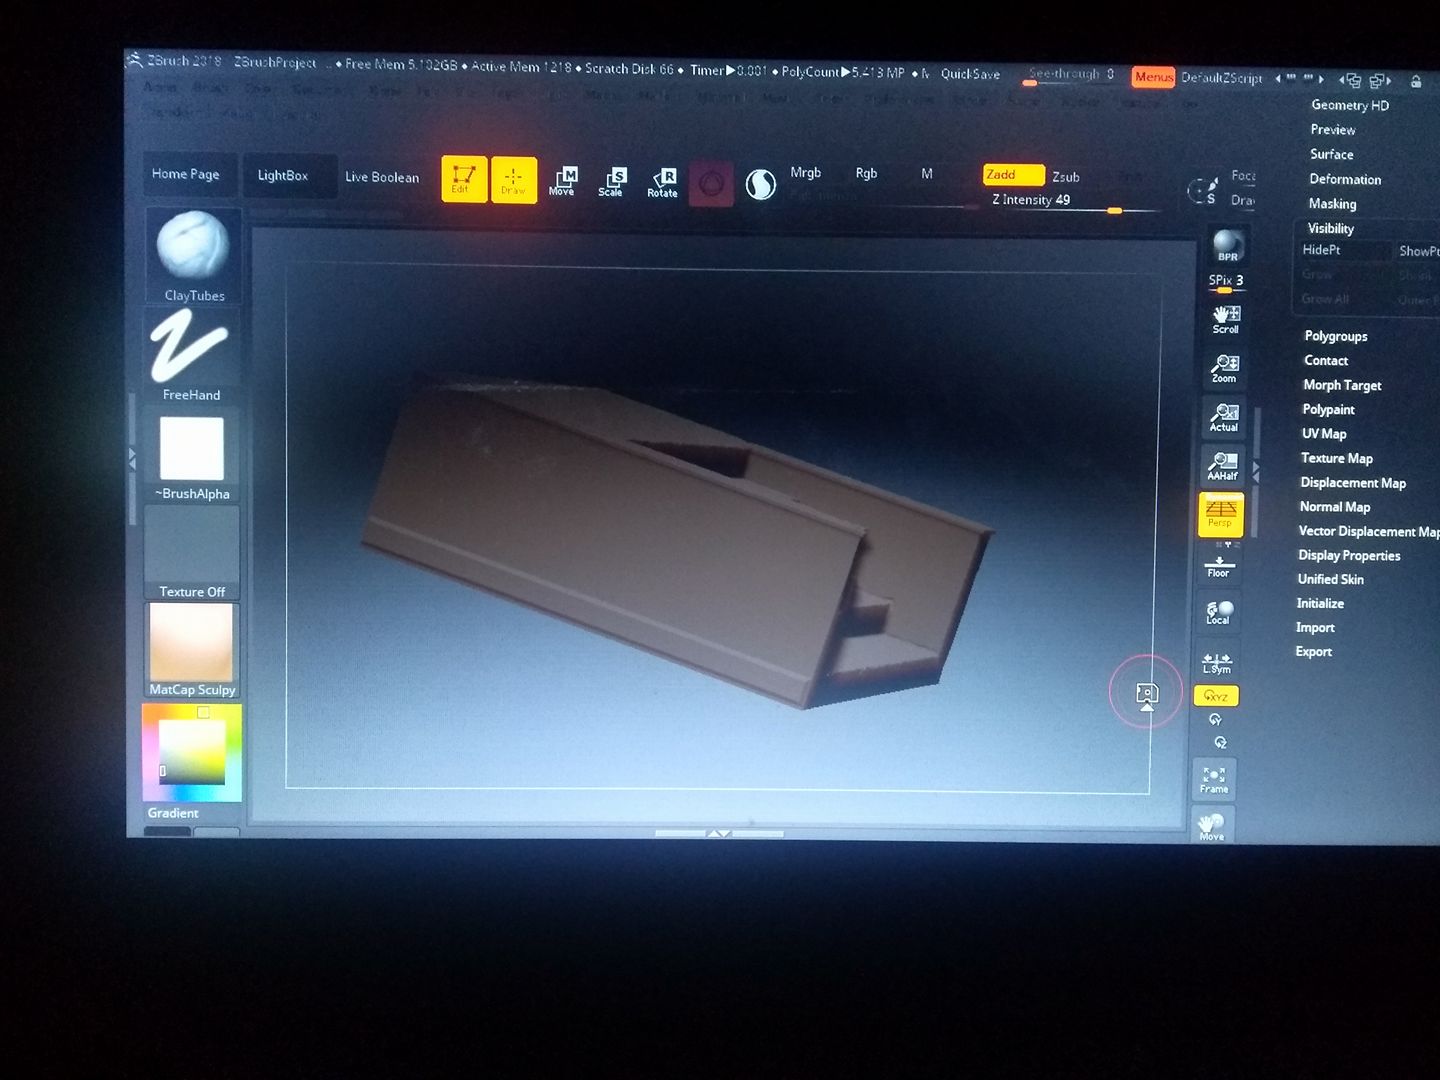Activate the Move view icon at the bottom right
This screenshot has height=1080, width=1440.
click(1212, 827)
